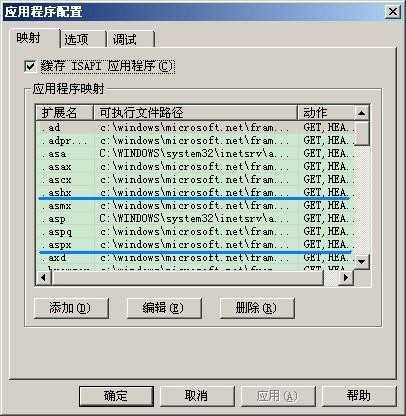The height and width of the screenshot is (416, 406).
Task: Click the 编辑 button
Action: (164, 308)
